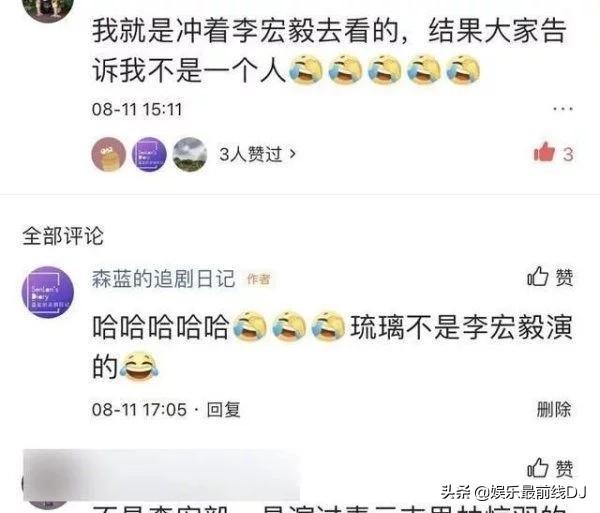This screenshot has width=600, height=513.
Task: Open the three-dot more options menu
Action: (563, 109)
